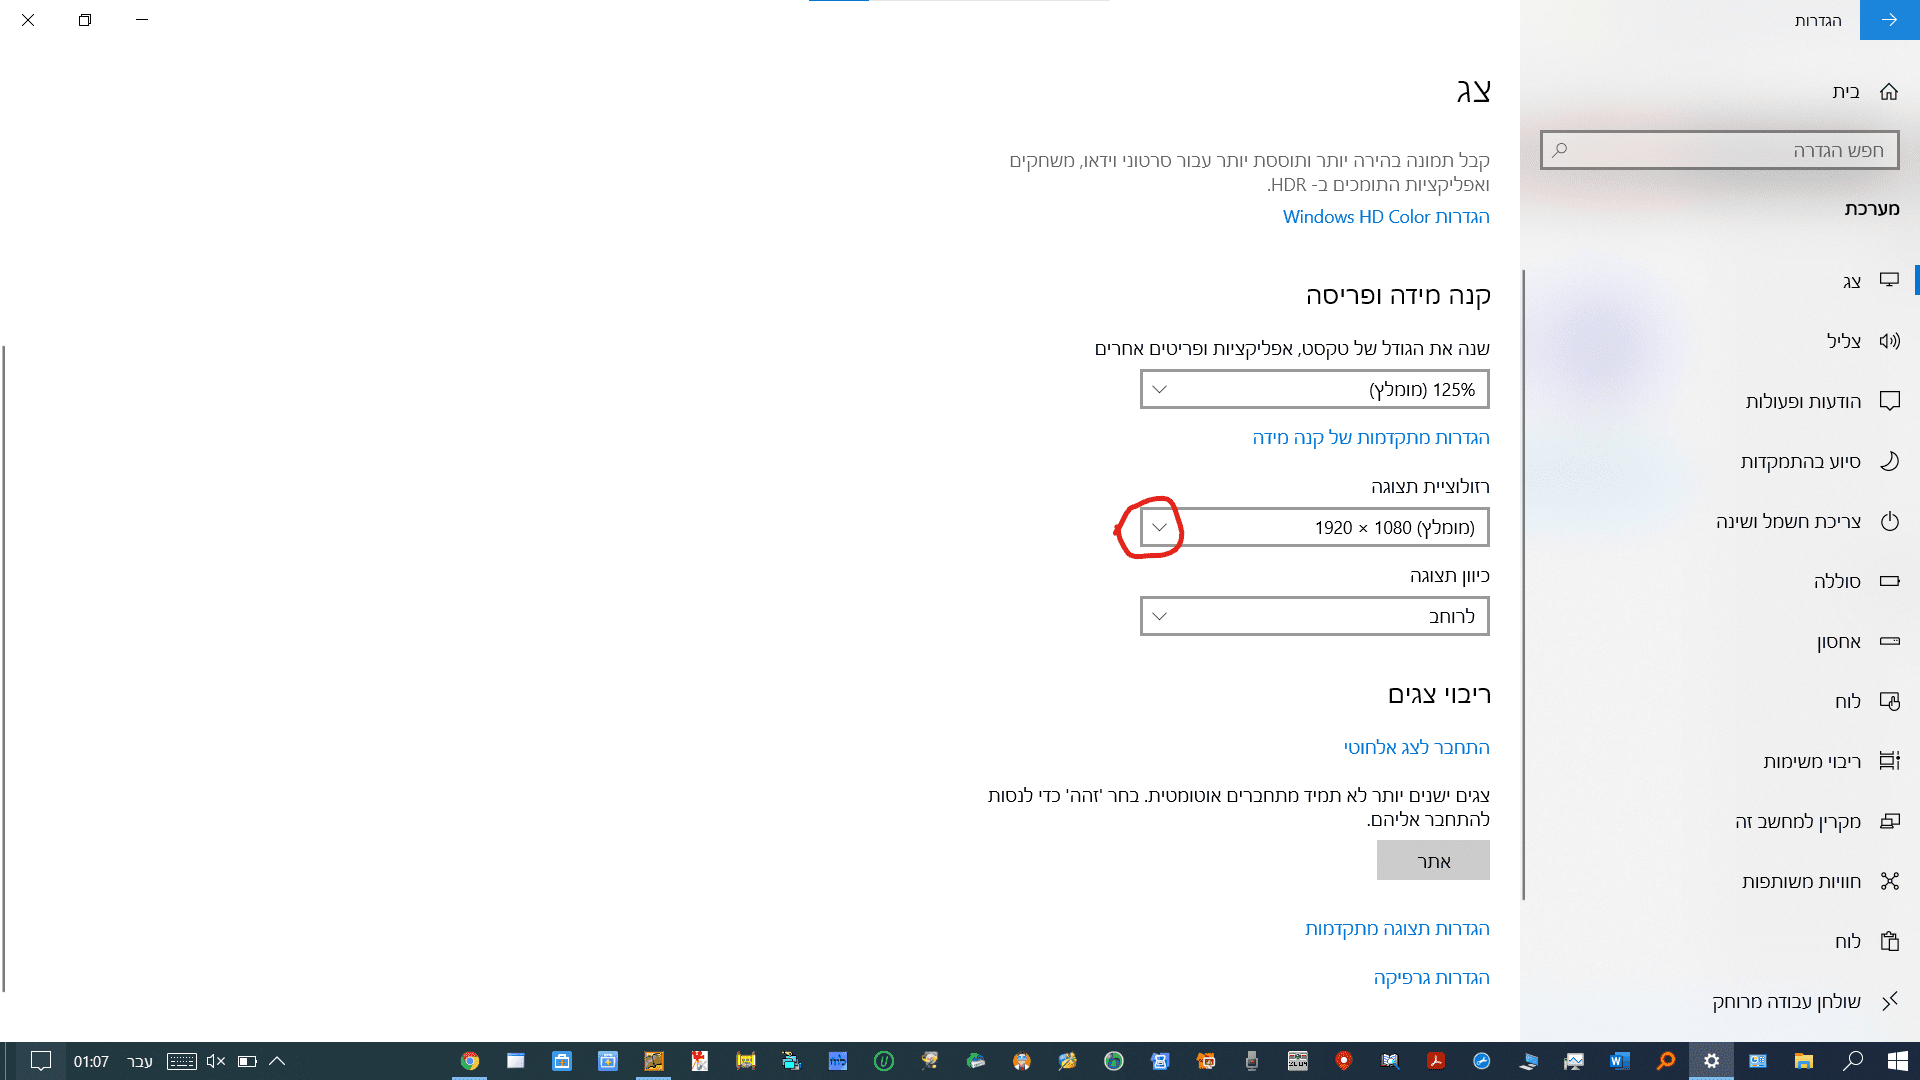The width and height of the screenshot is (1920, 1080).
Task: Expand display orientation (לרוחב) dropdown
Action: (1314, 616)
